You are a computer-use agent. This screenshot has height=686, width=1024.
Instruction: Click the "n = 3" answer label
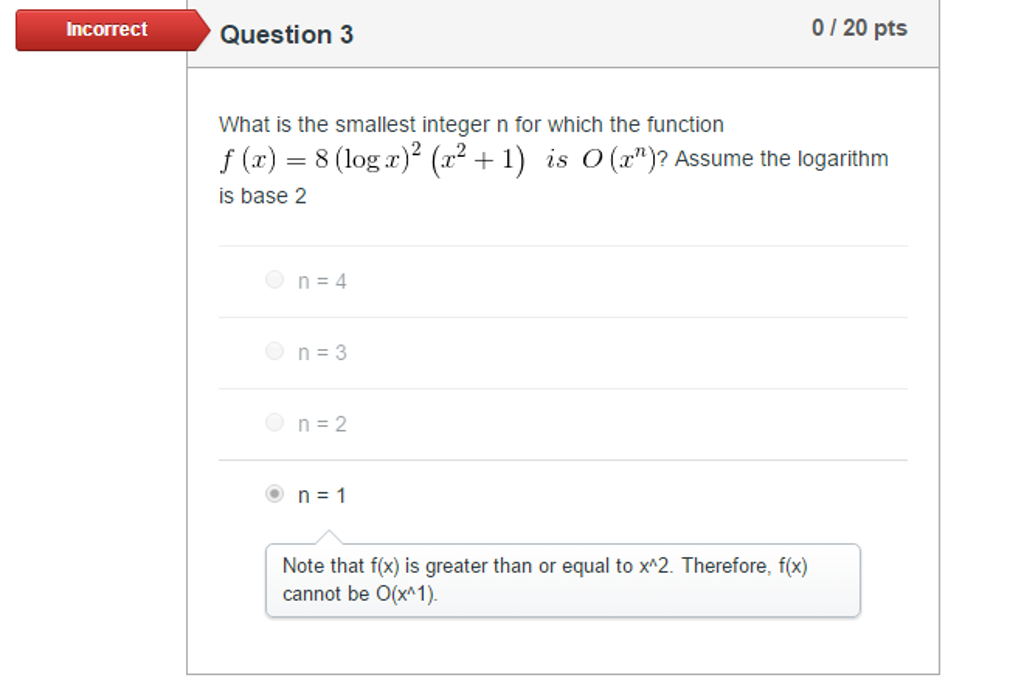click(x=322, y=353)
